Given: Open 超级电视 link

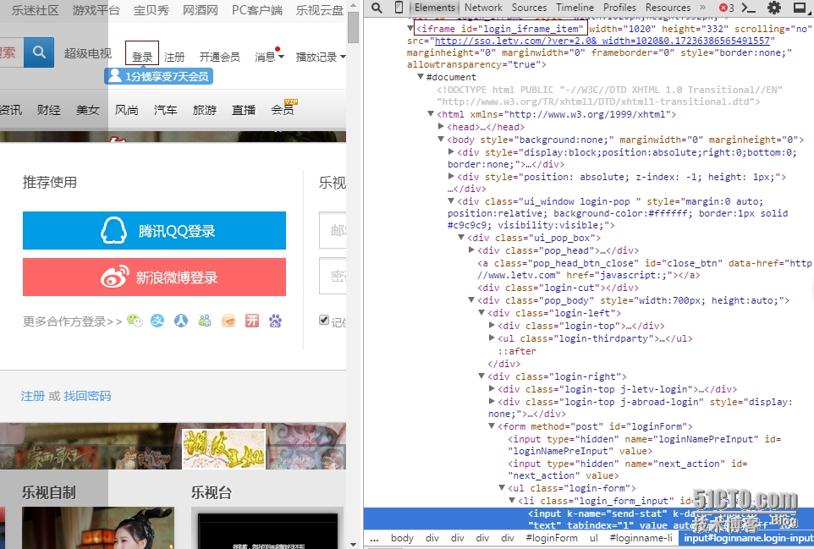Looking at the screenshot, I should [88, 53].
